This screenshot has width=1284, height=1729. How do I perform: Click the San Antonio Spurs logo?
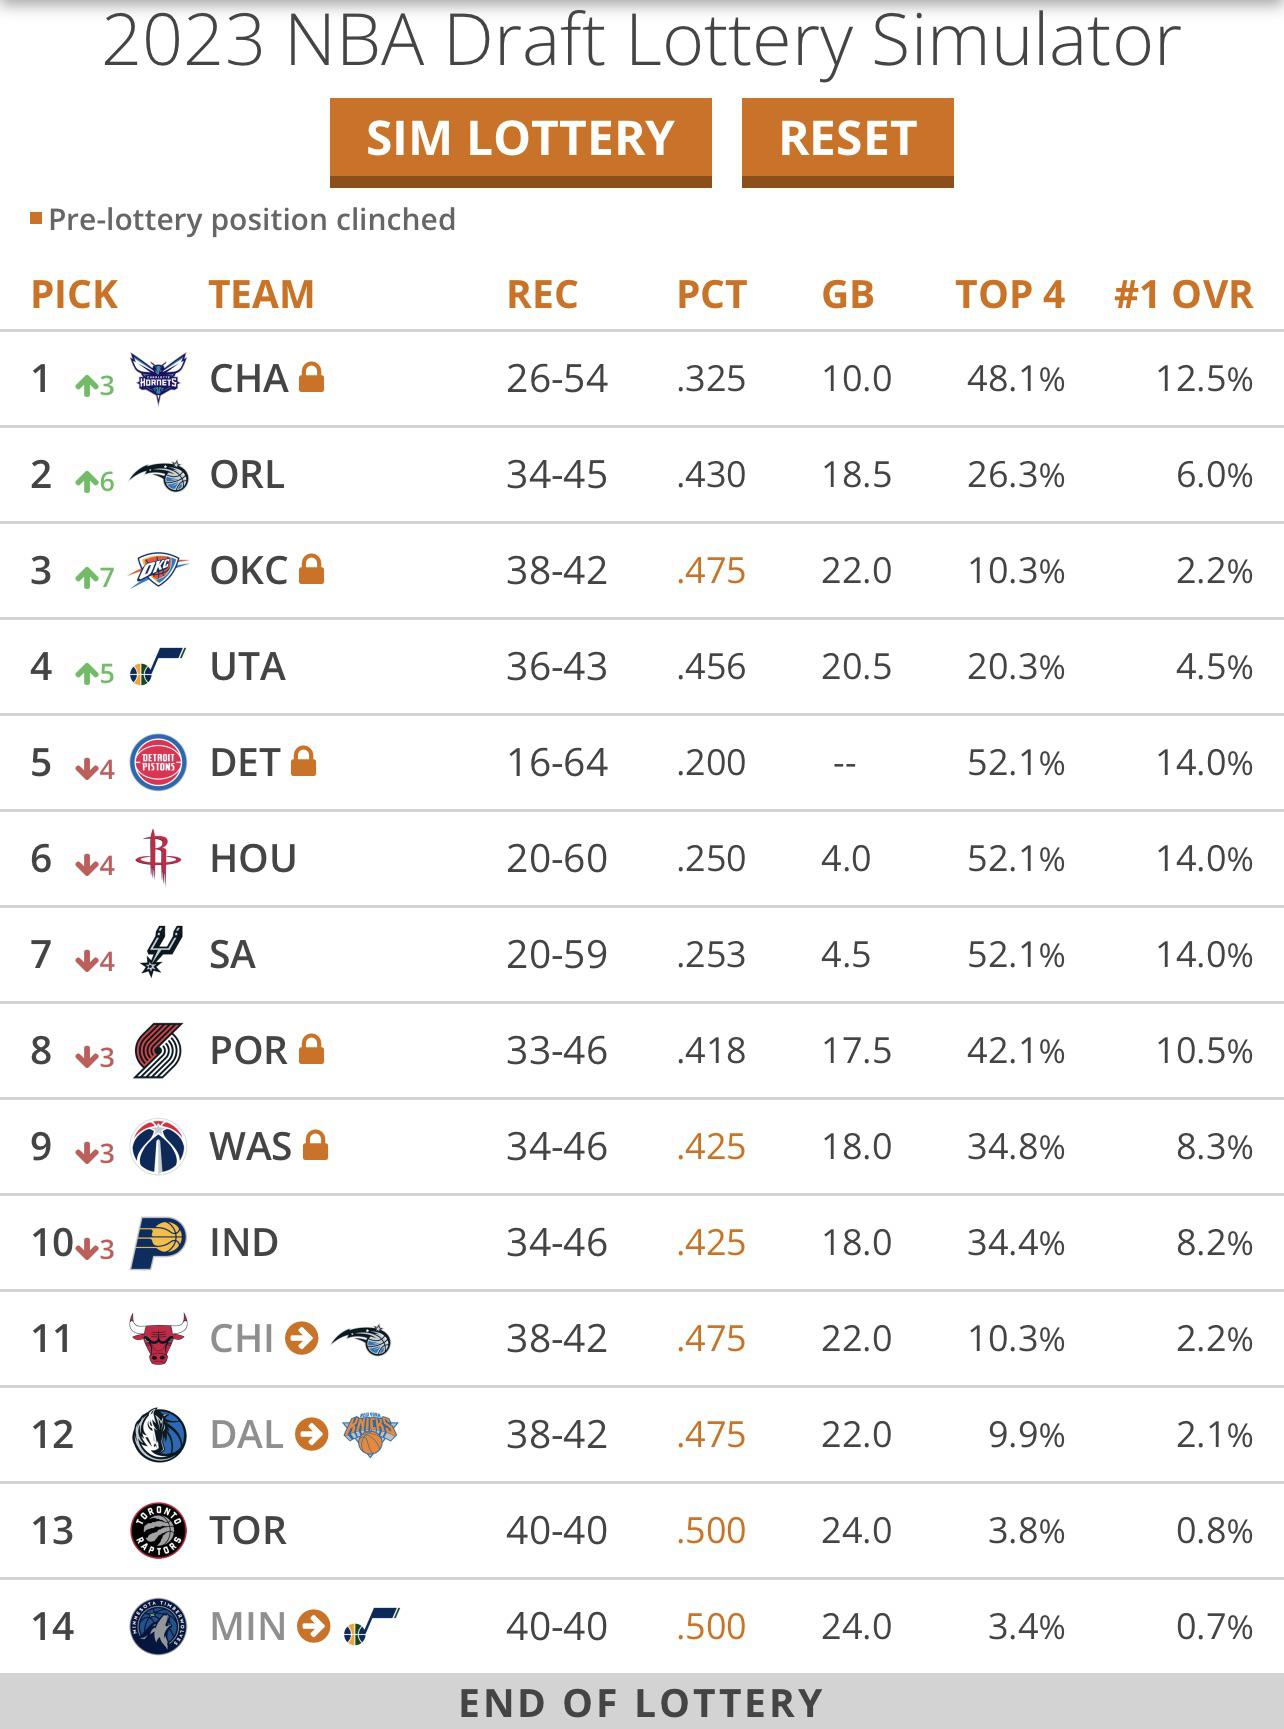160,953
